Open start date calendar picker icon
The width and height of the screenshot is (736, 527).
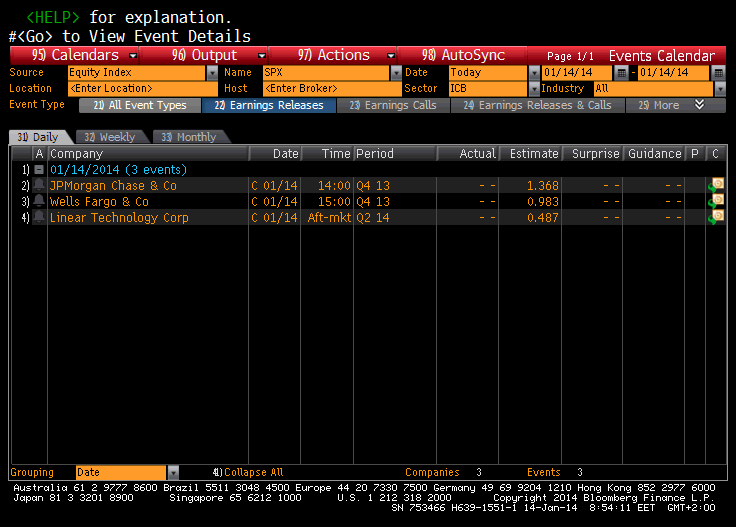(621, 72)
